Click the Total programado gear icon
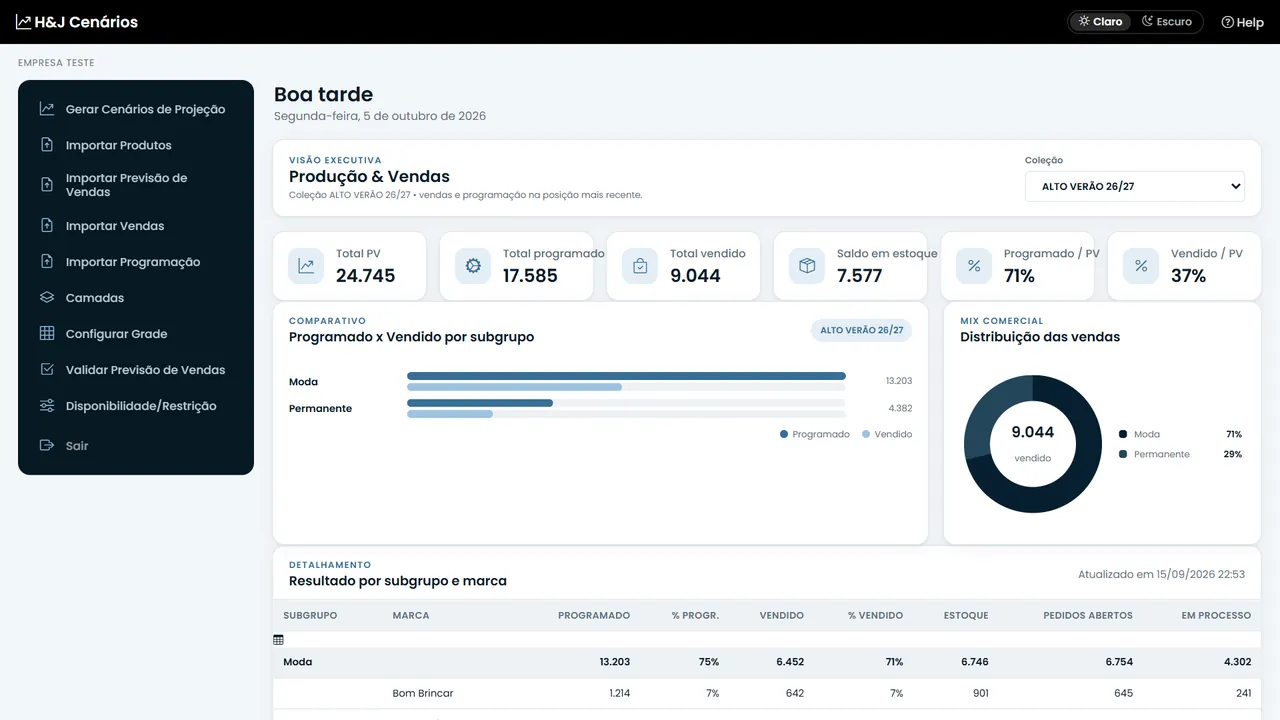The image size is (1280, 720). click(473, 266)
